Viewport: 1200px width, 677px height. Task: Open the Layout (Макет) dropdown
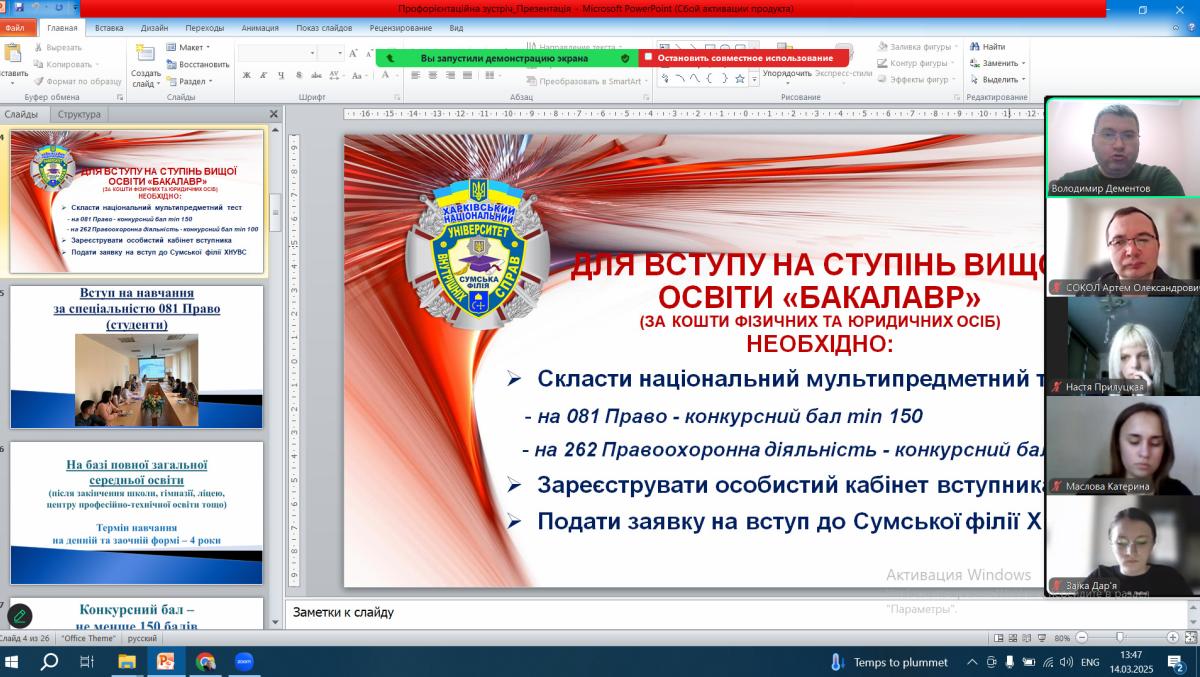189,47
